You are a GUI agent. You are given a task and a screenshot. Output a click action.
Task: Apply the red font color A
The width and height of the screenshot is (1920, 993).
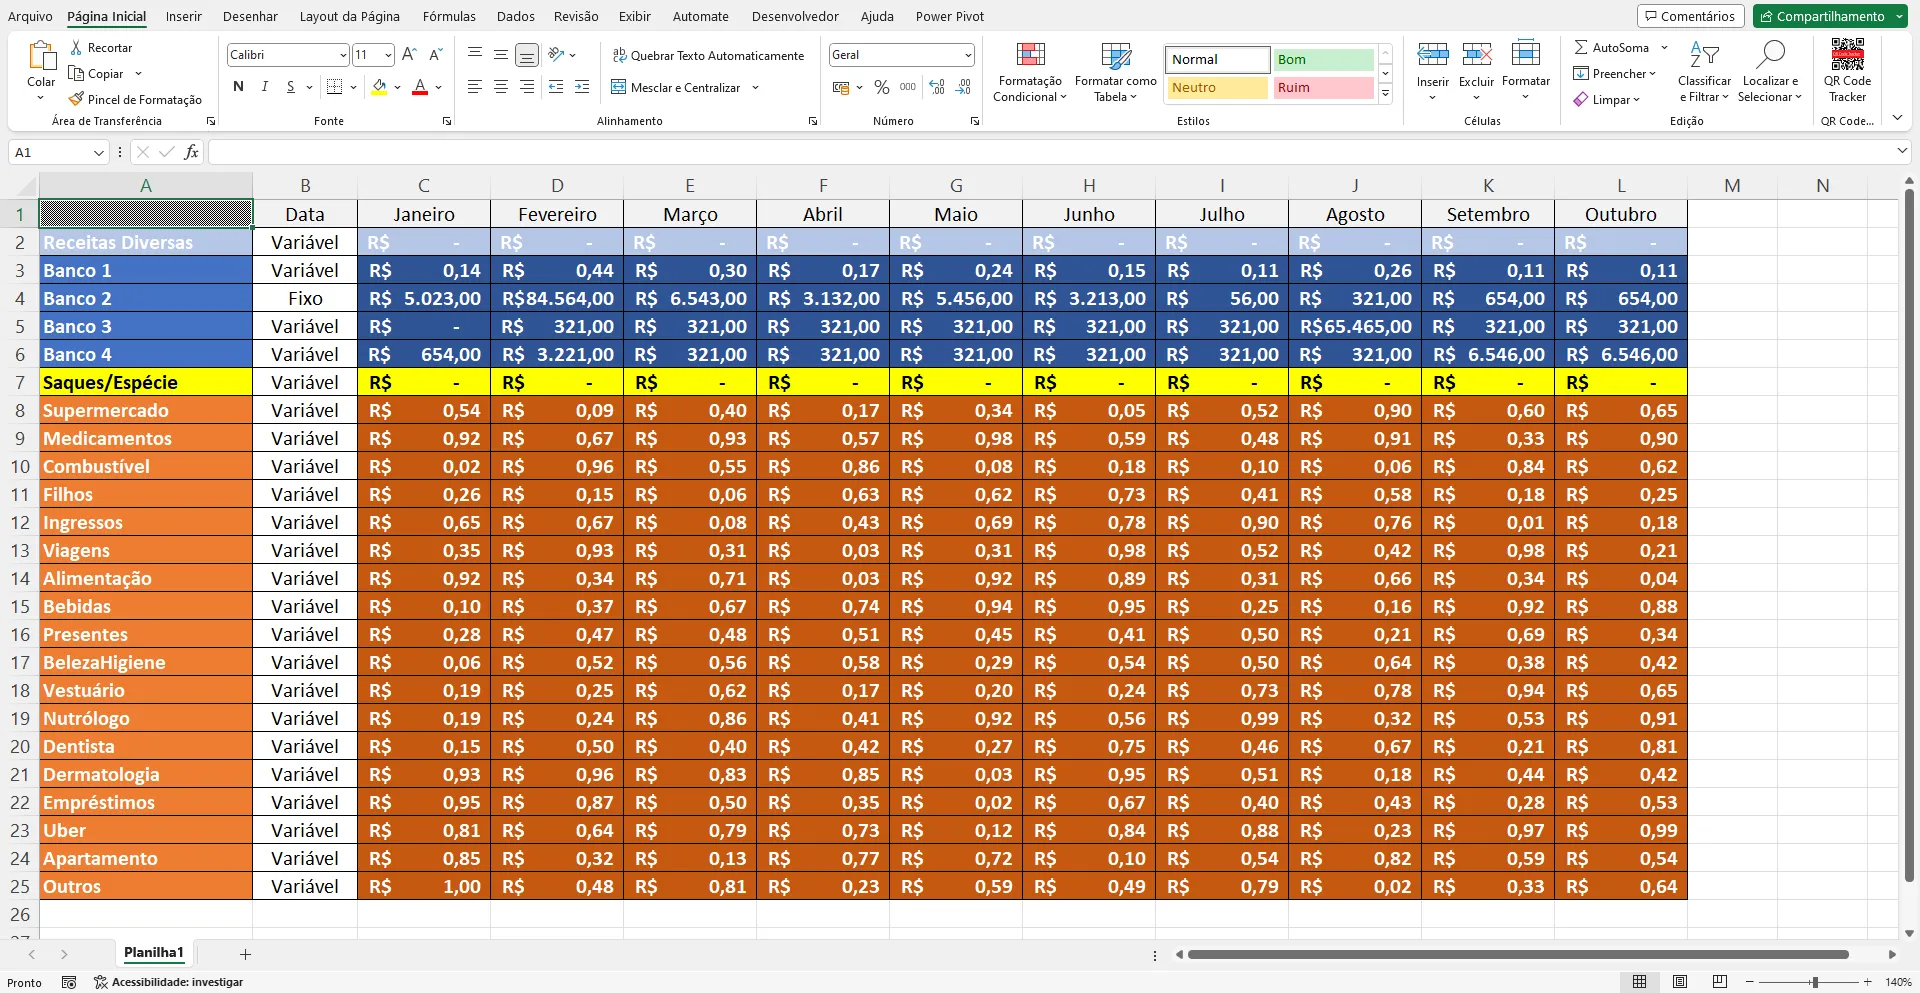tap(420, 87)
